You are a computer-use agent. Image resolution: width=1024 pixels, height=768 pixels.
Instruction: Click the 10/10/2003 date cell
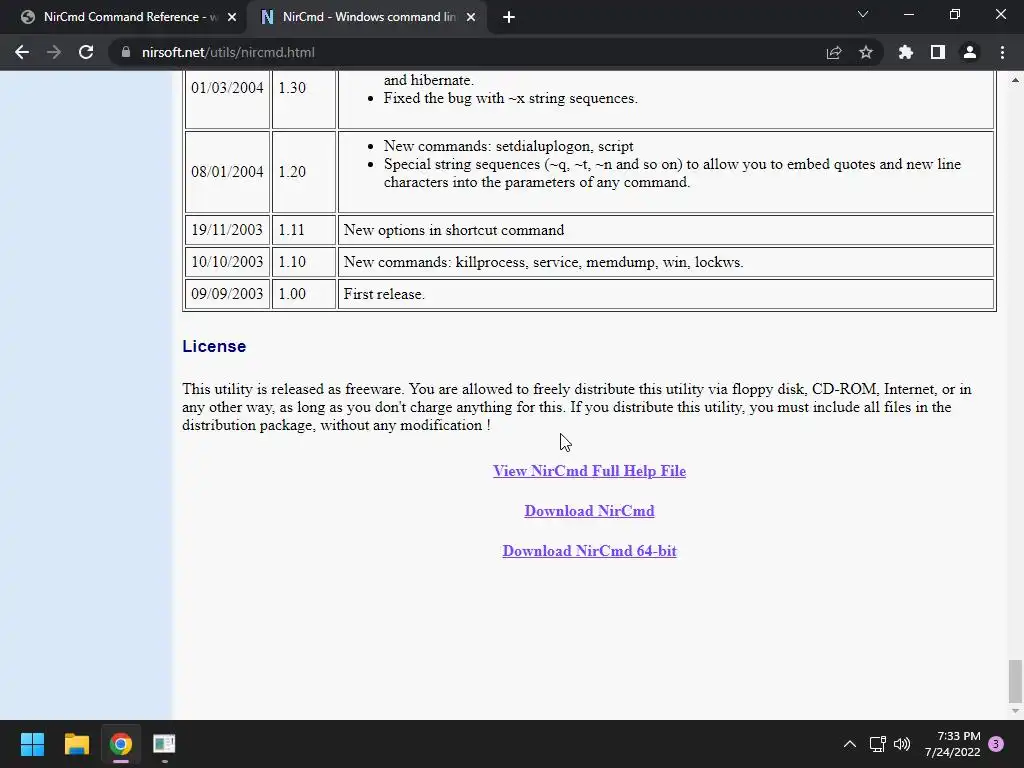227,262
